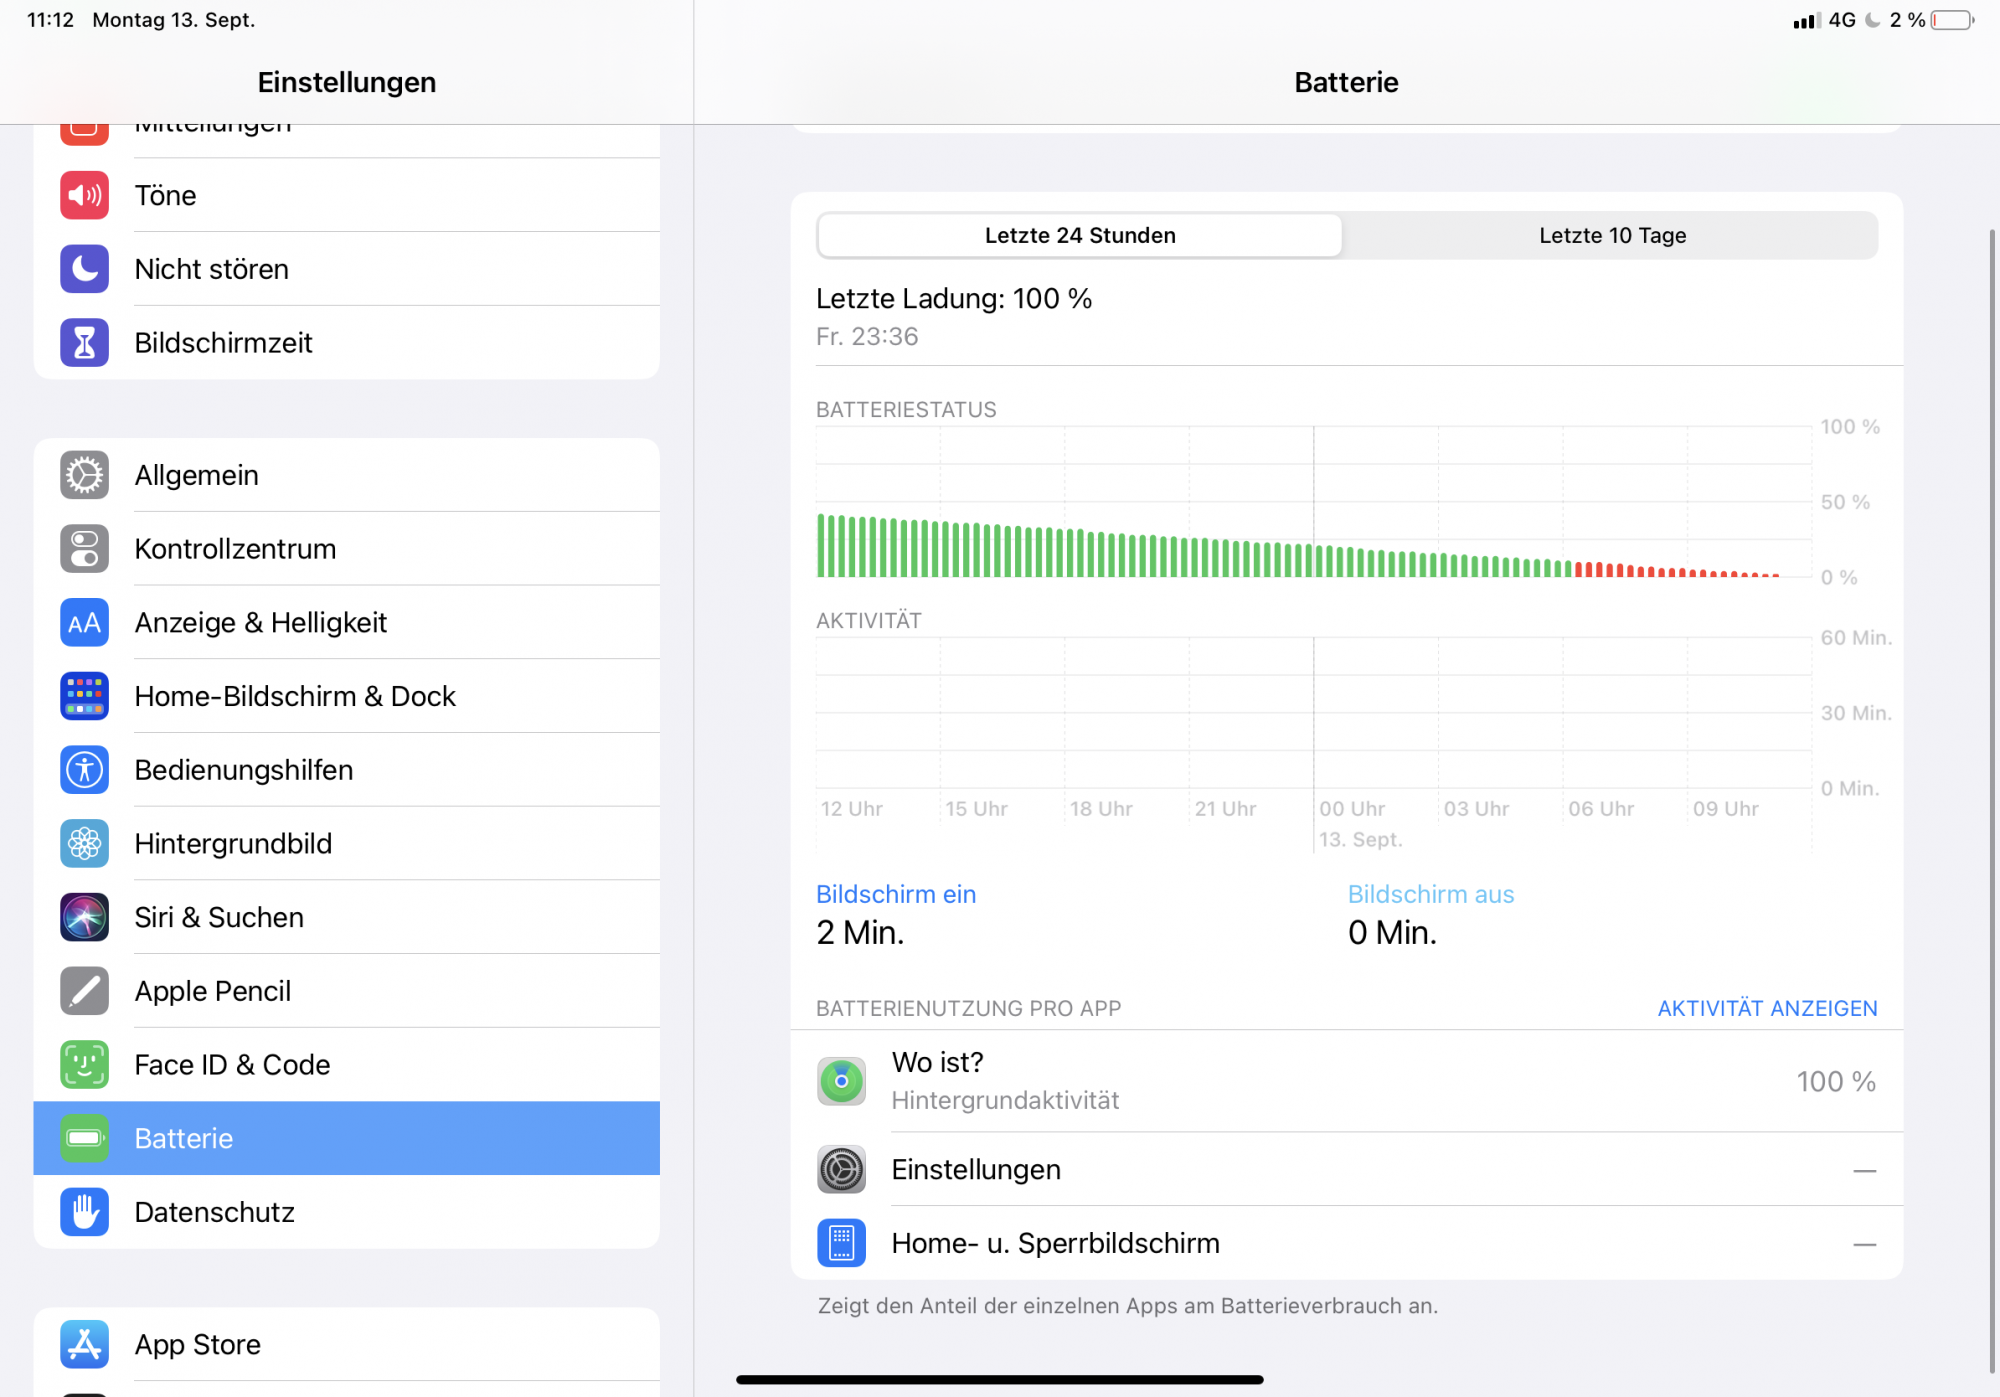The image size is (2000, 1397).
Task: Click the right-side scrollbar
Action: click(x=1991, y=800)
